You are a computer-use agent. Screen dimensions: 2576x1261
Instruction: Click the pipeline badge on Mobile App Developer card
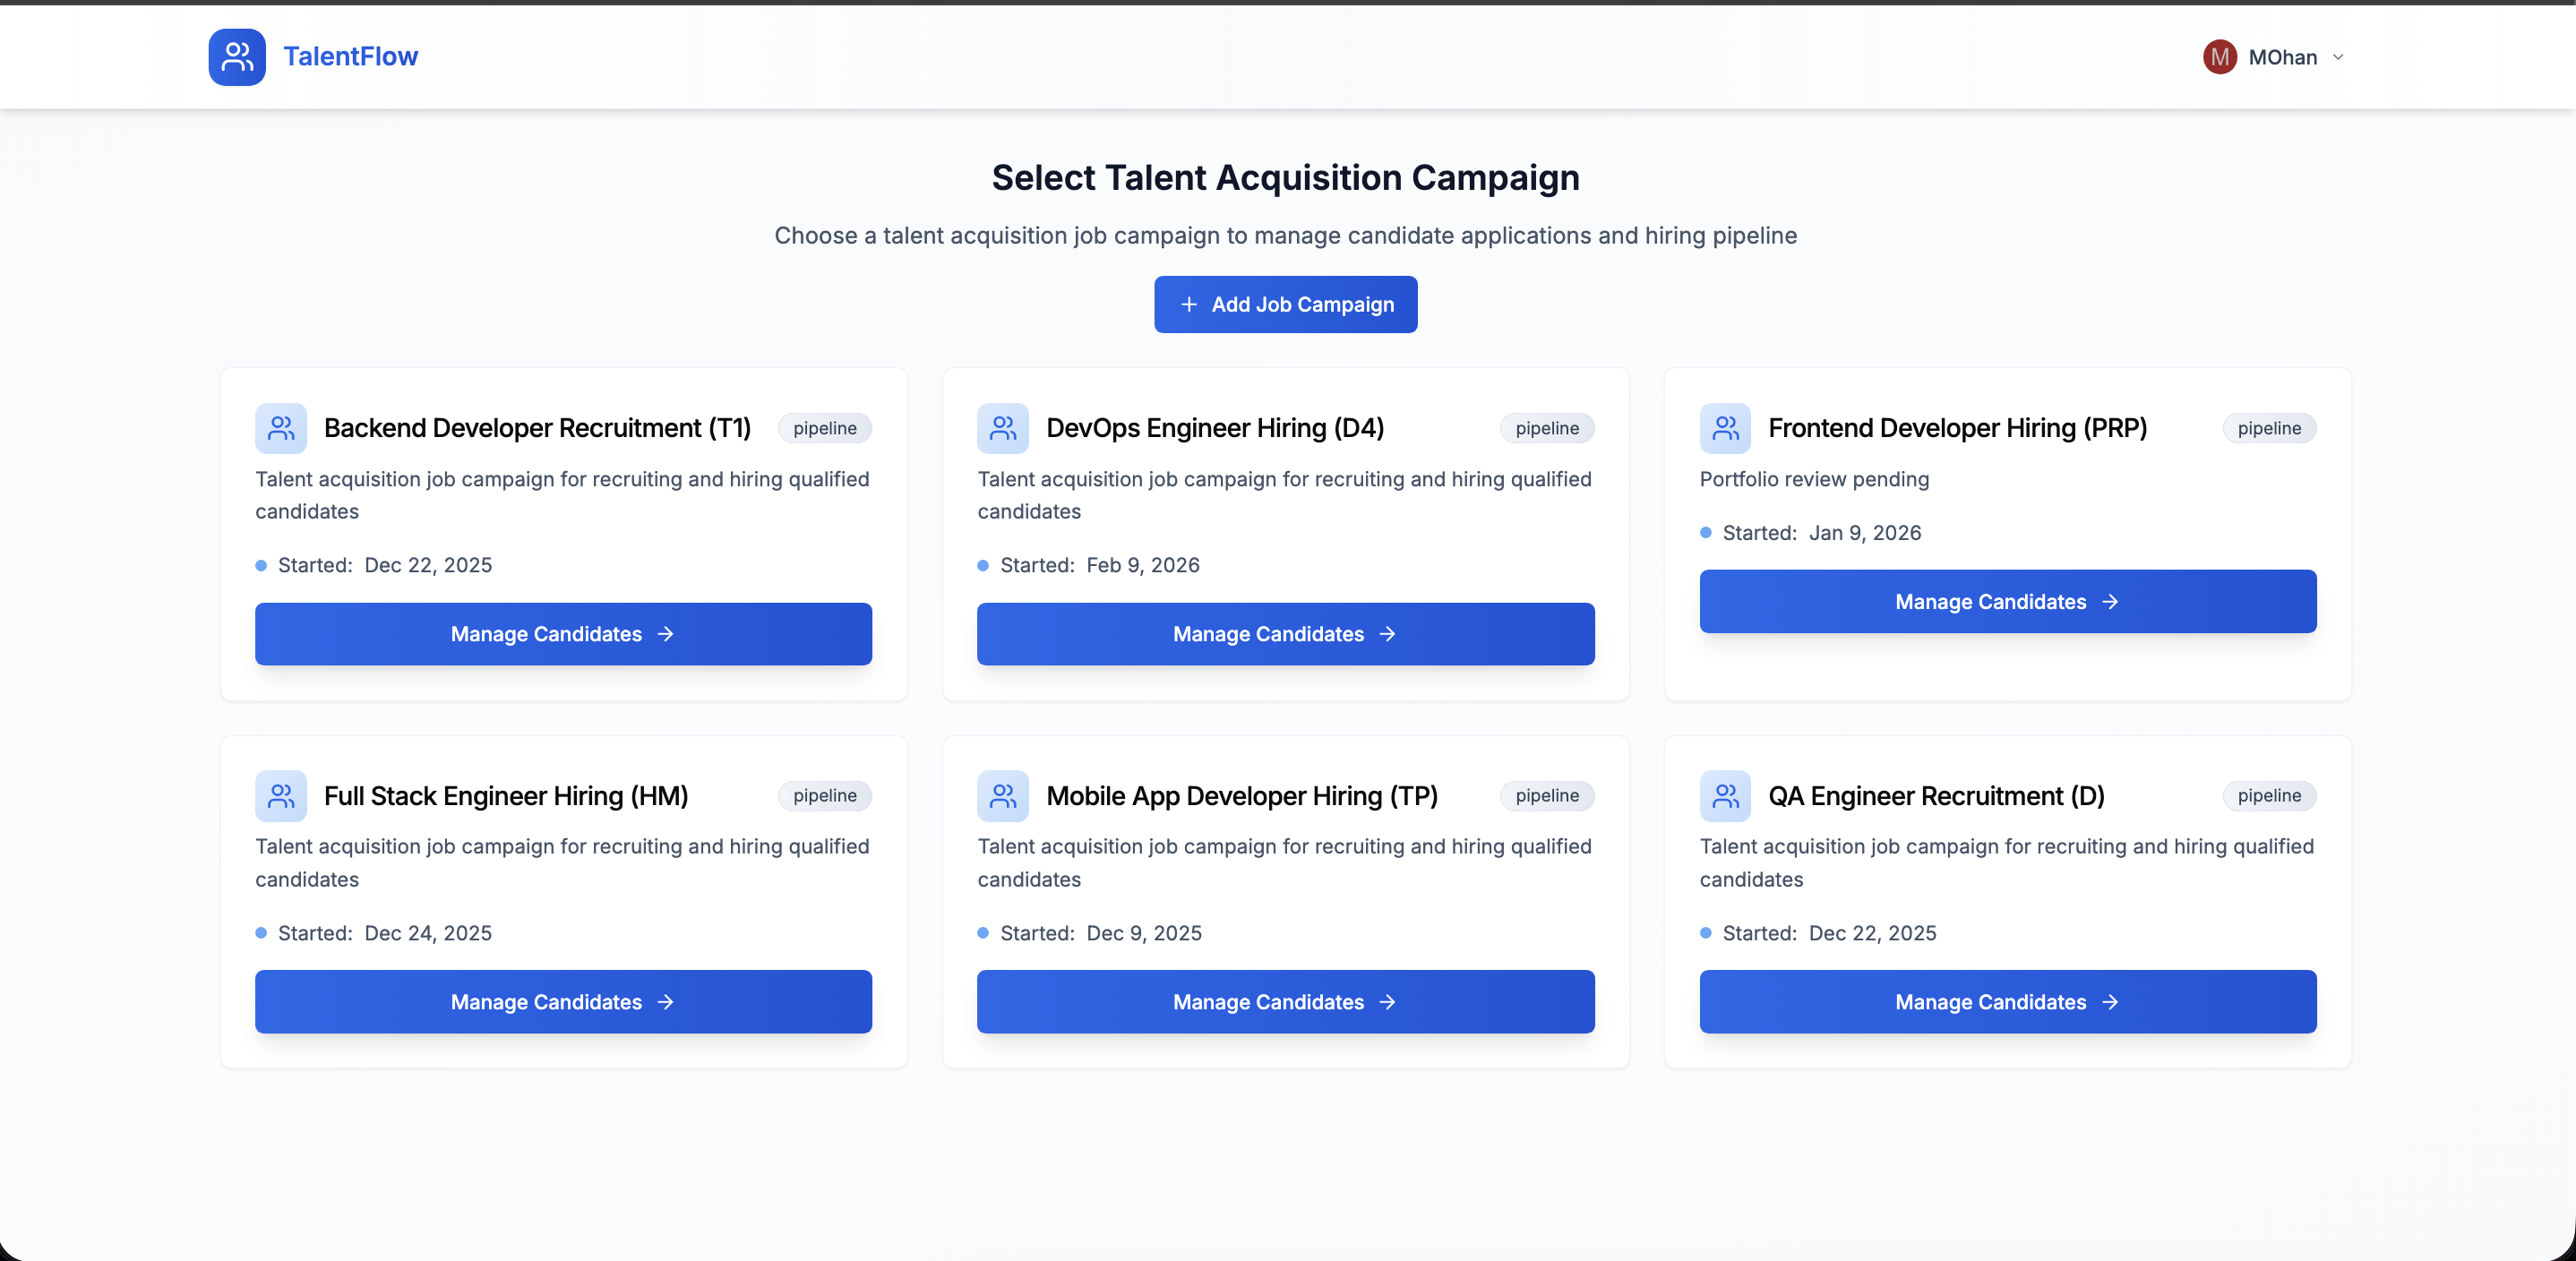pos(1546,796)
